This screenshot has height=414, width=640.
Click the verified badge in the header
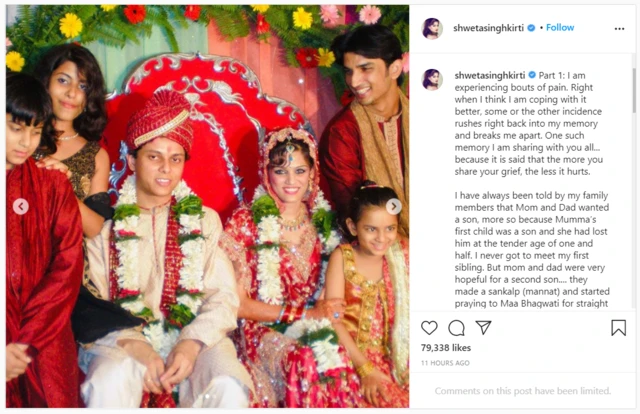point(531,28)
